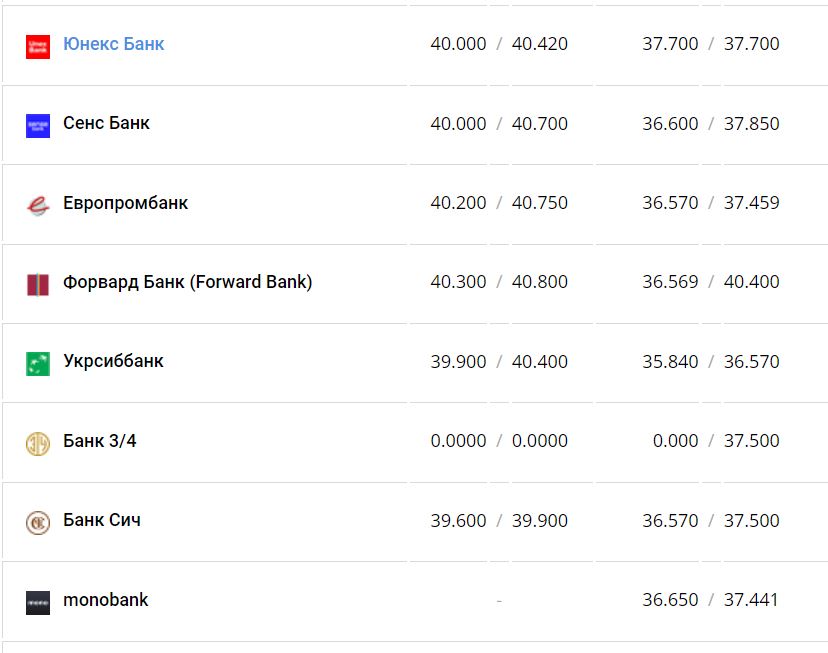Click the Укрсиббанк green logo icon
Viewport: 828px width, 653px height.
tap(38, 363)
